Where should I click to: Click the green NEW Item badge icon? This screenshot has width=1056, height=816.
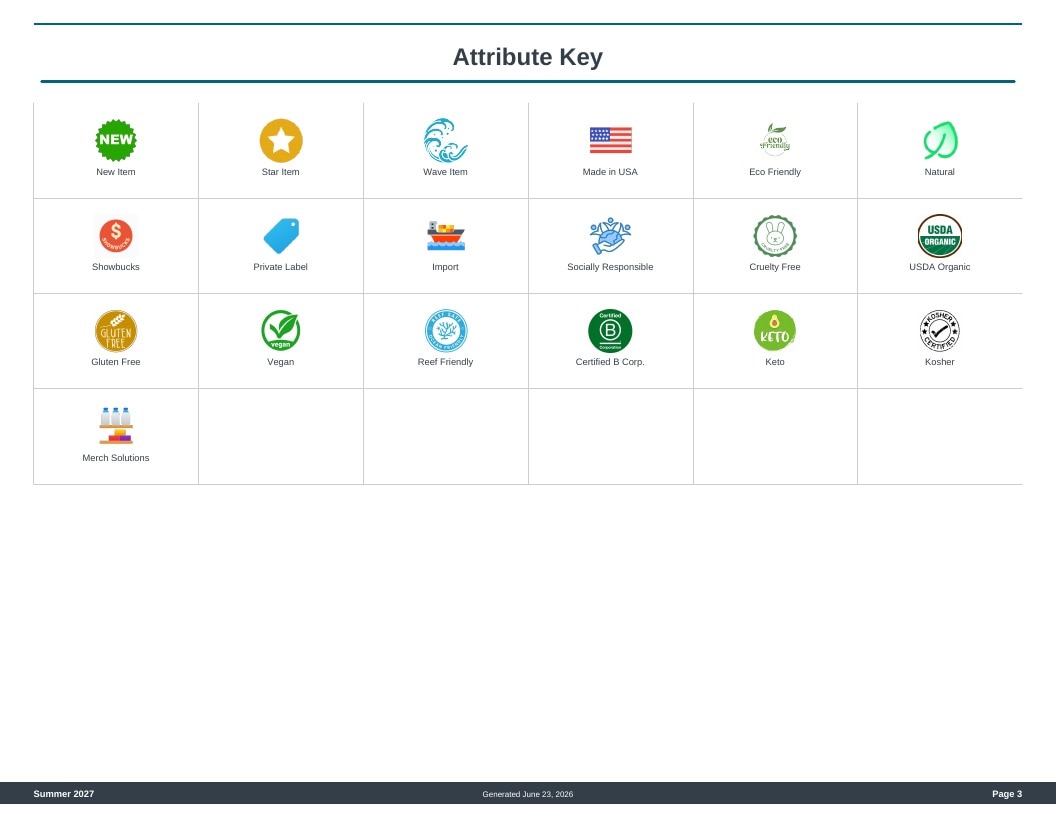(x=116, y=141)
